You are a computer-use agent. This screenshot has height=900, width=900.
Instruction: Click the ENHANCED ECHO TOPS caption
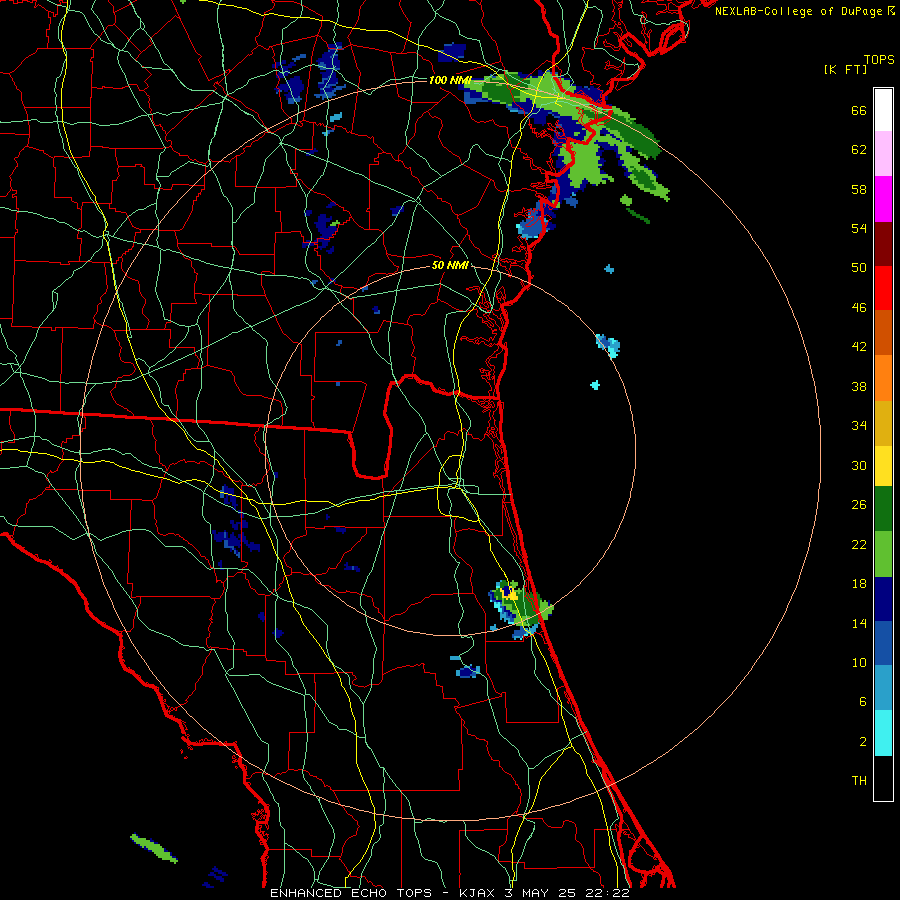click(351, 893)
